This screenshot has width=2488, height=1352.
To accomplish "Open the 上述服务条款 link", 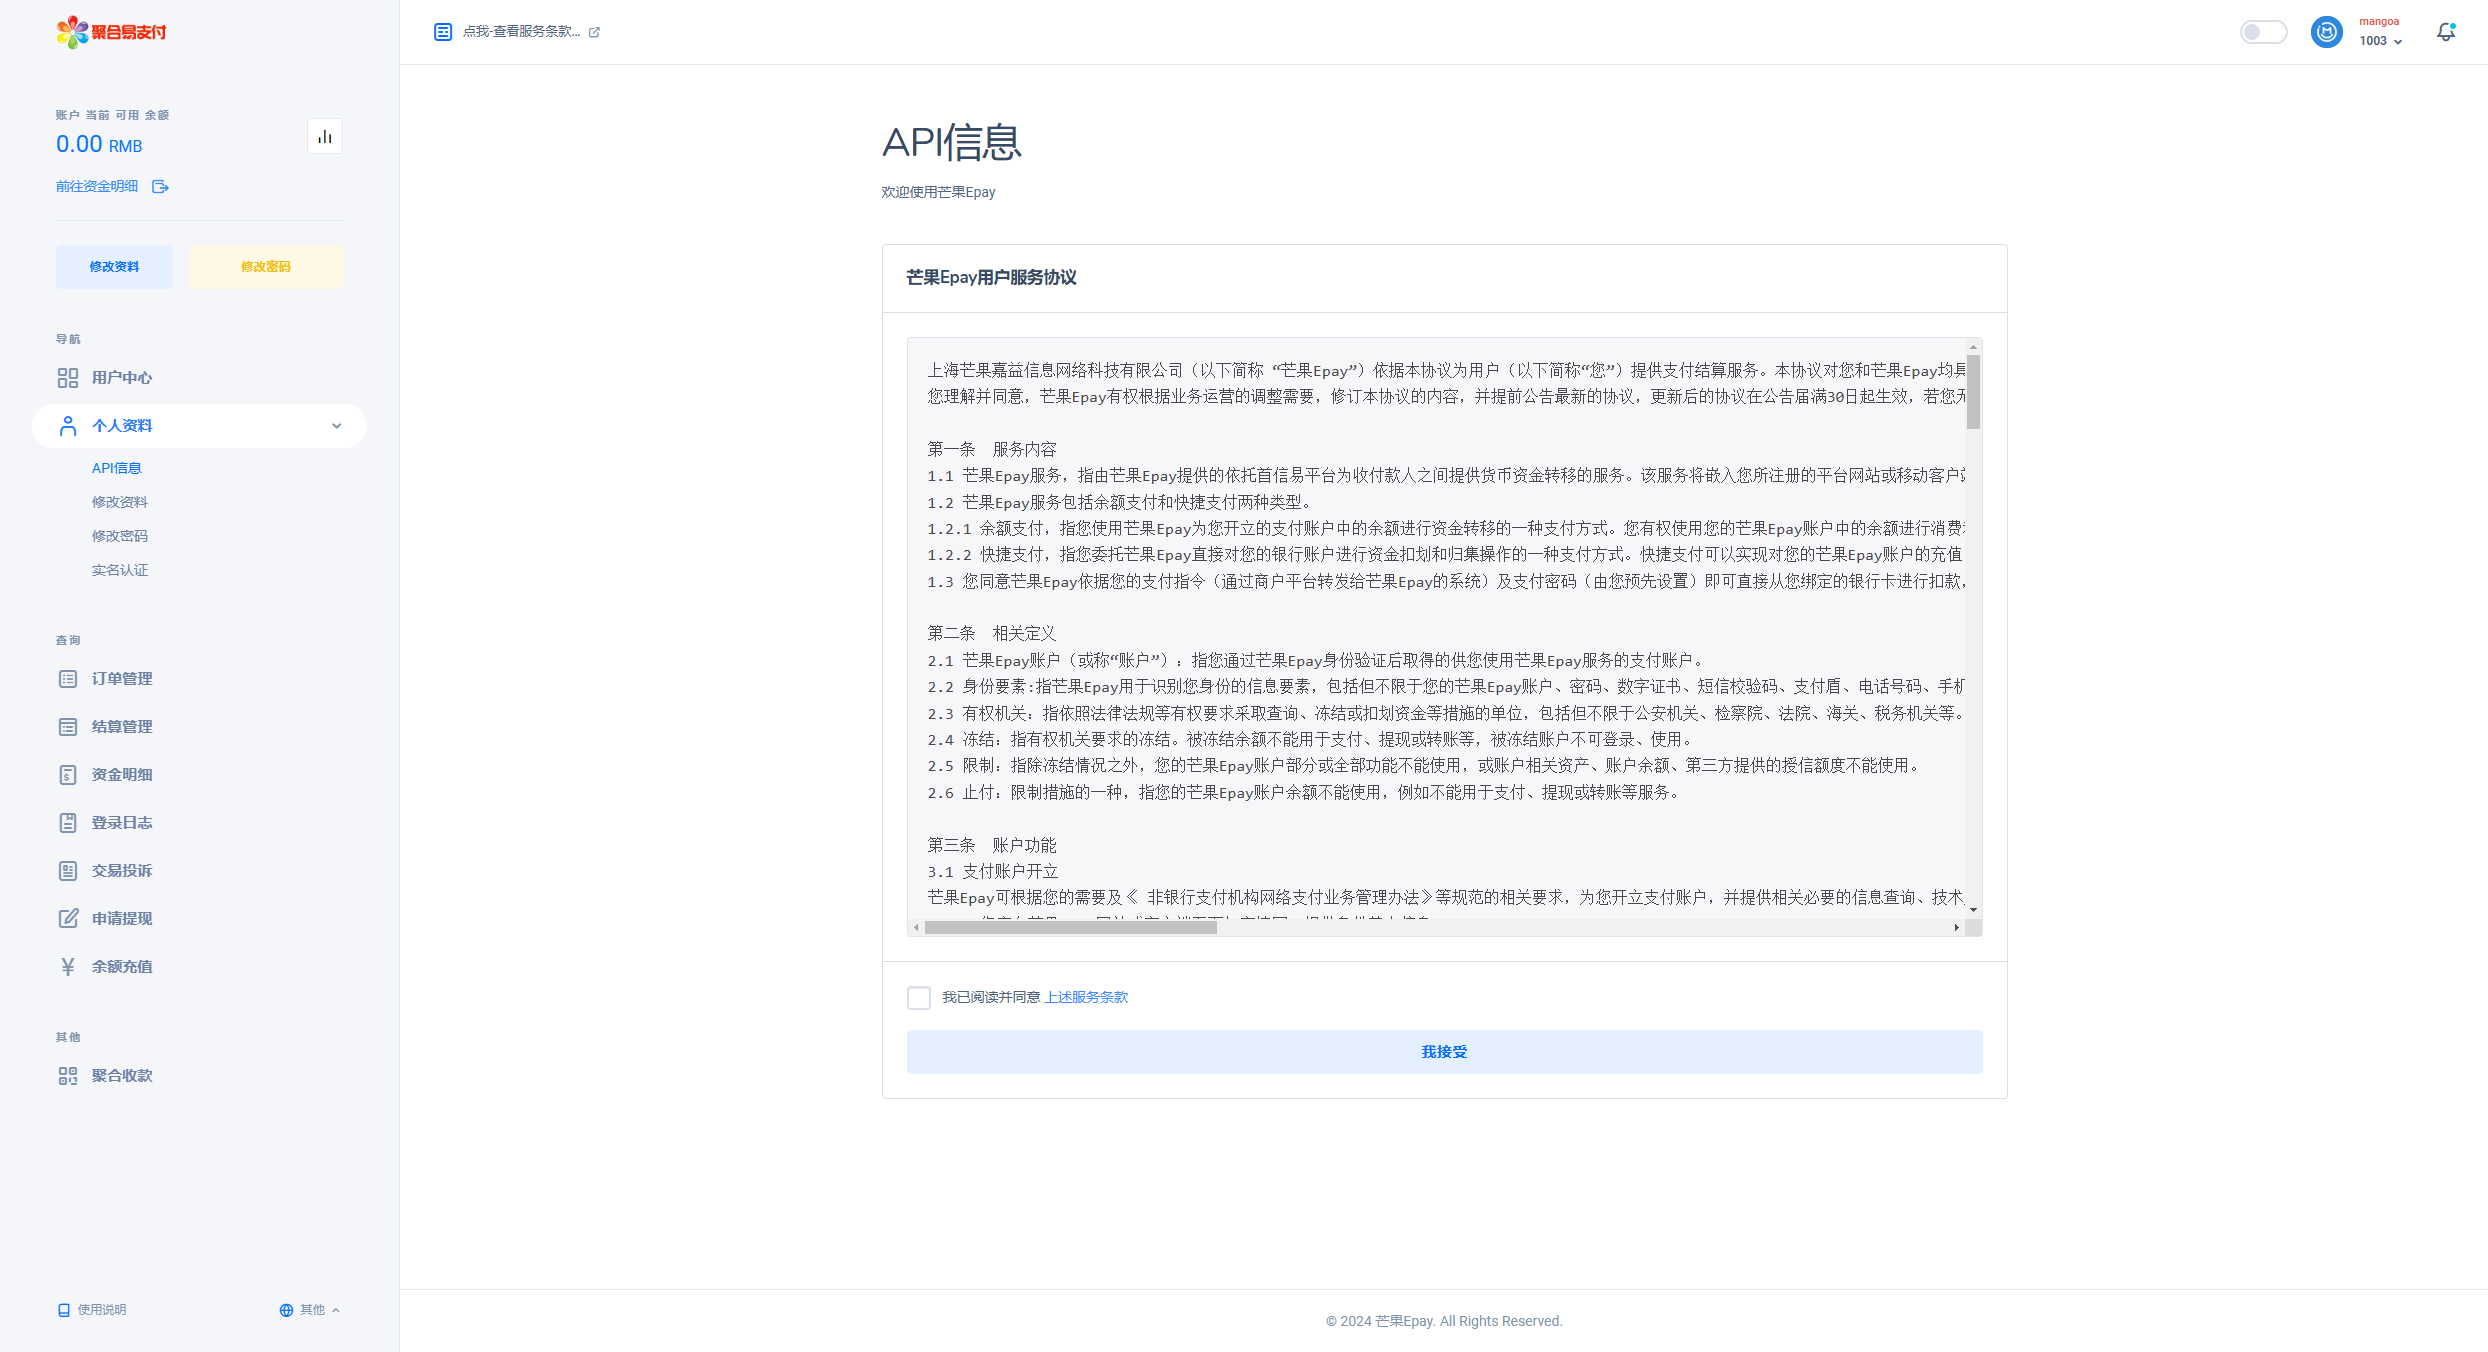I will coord(1086,997).
